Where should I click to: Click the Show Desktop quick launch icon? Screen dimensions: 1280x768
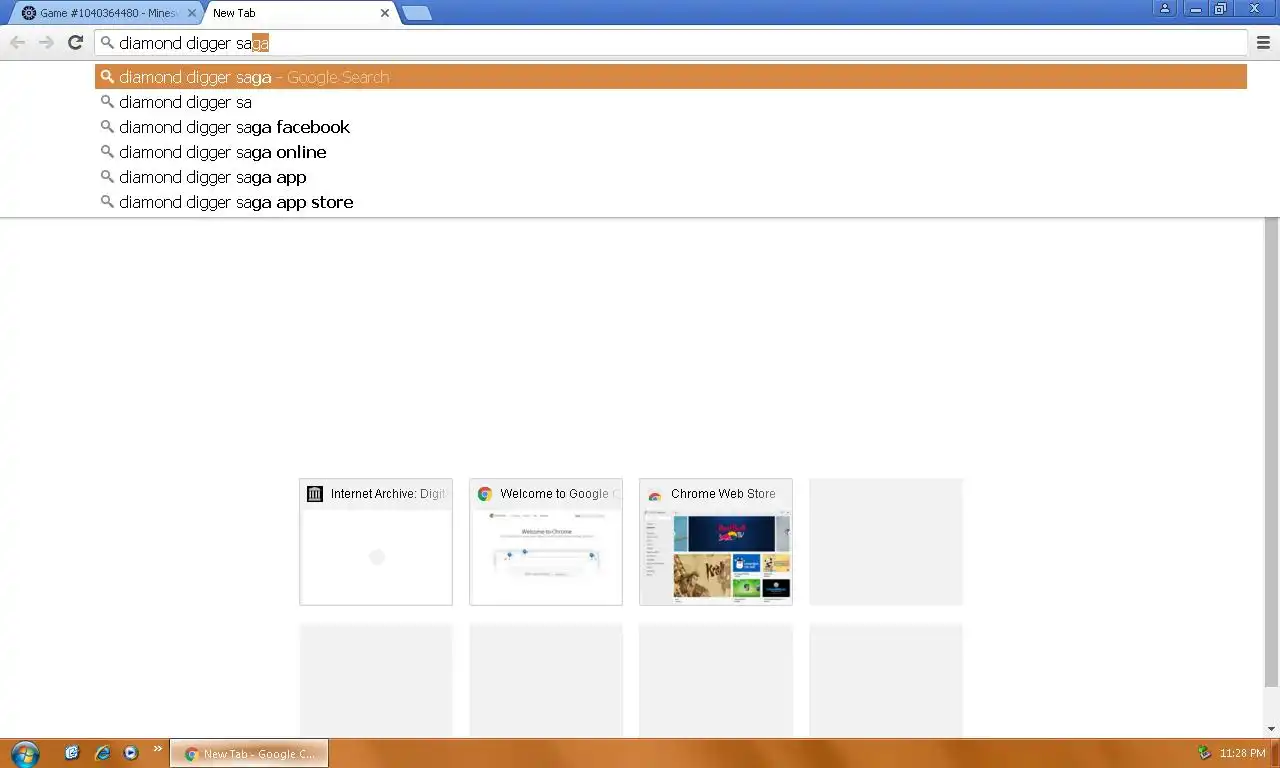(x=72, y=753)
